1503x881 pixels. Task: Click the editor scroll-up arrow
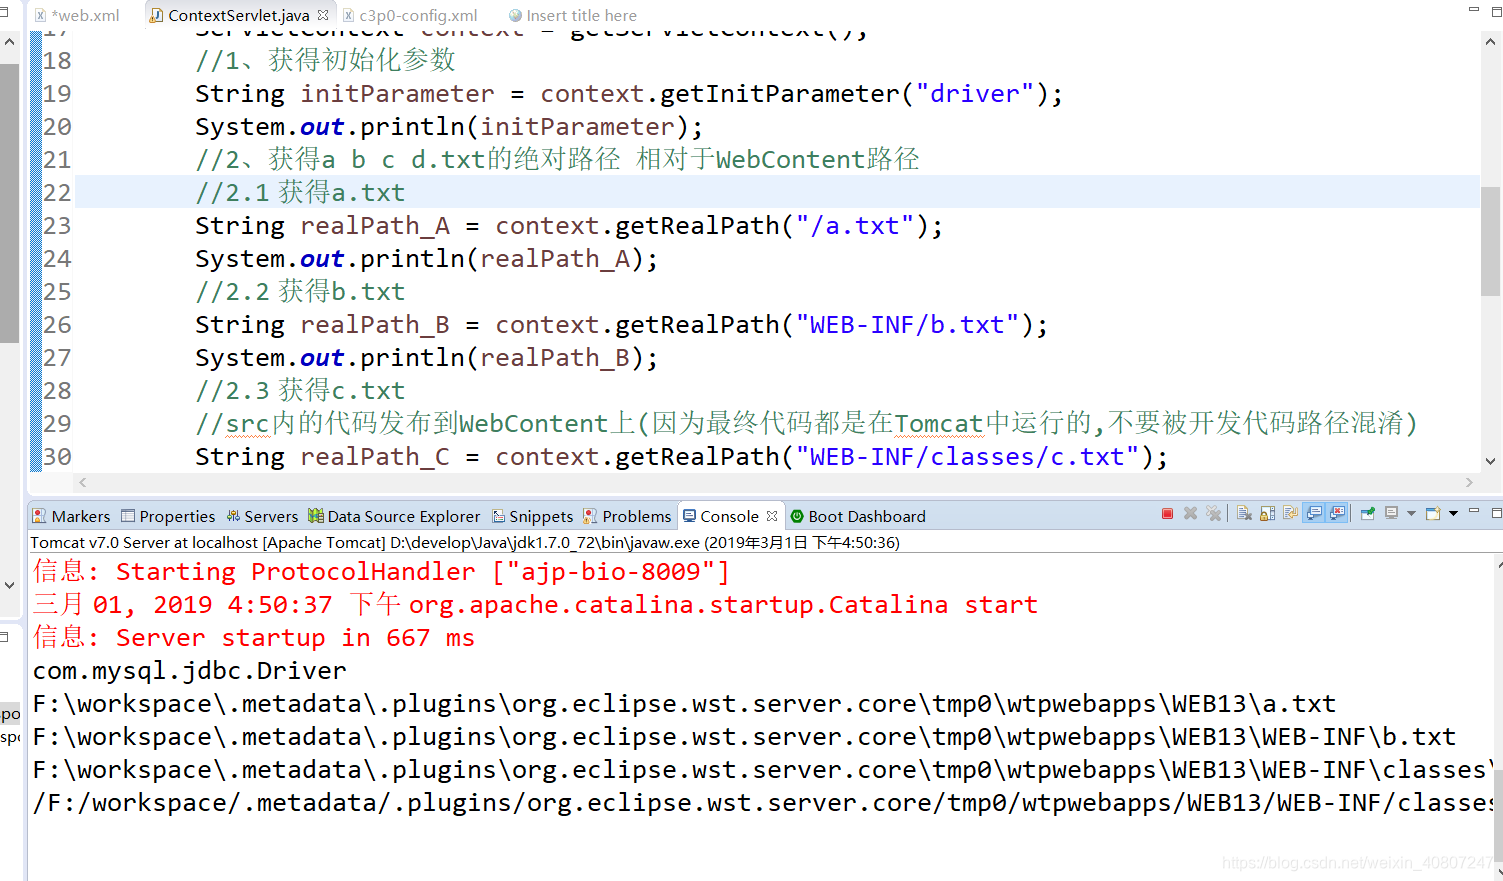(1490, 42)
